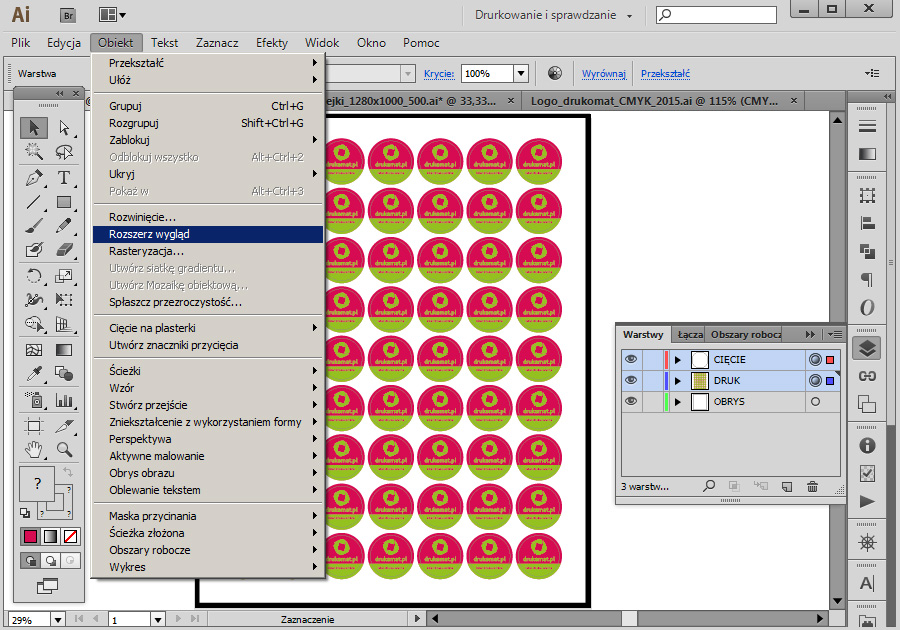Expand the CIĘCIE layer

pyautogui.click(x=678, y=360)
